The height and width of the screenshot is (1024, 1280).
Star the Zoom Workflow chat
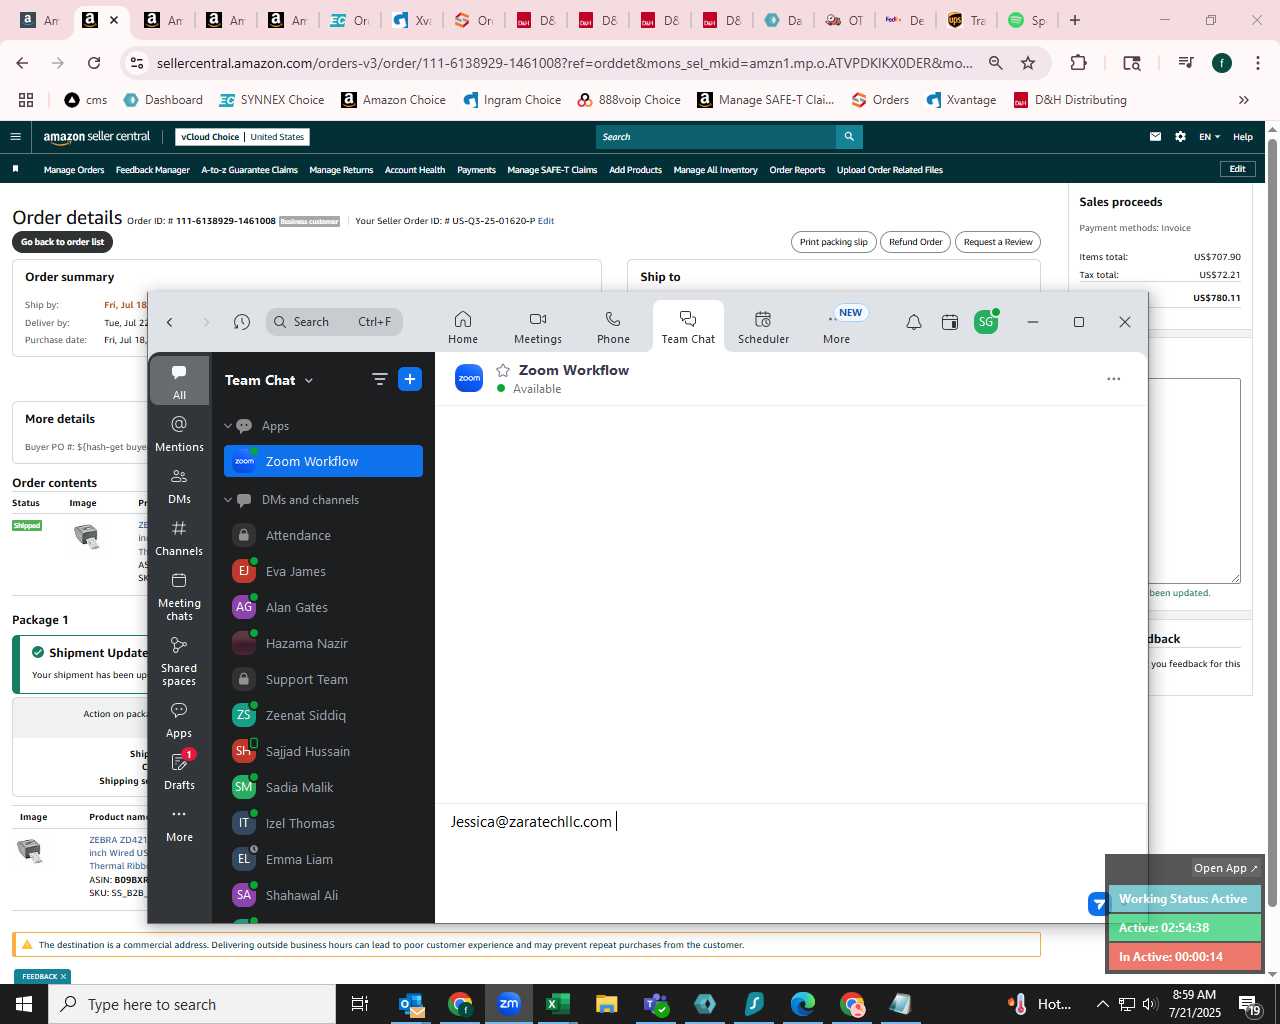[x=503, y=370]
